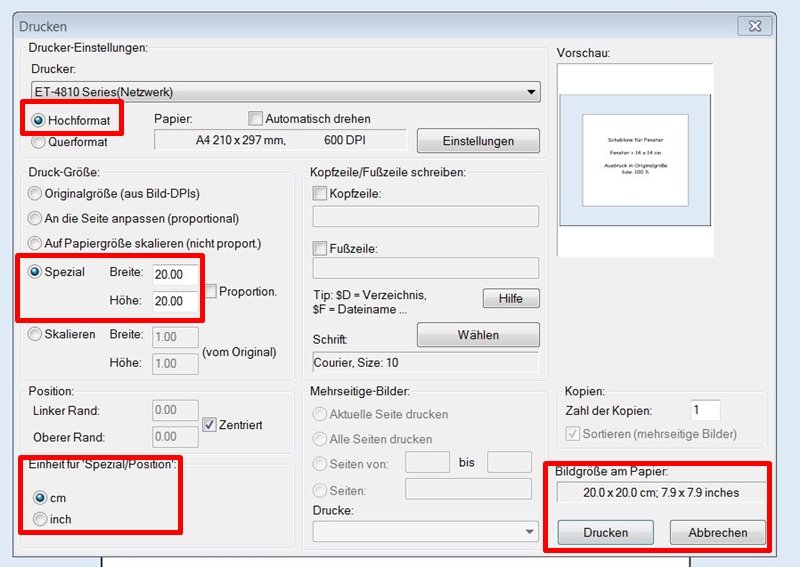Select the Skalieren size option

[37, 335]
